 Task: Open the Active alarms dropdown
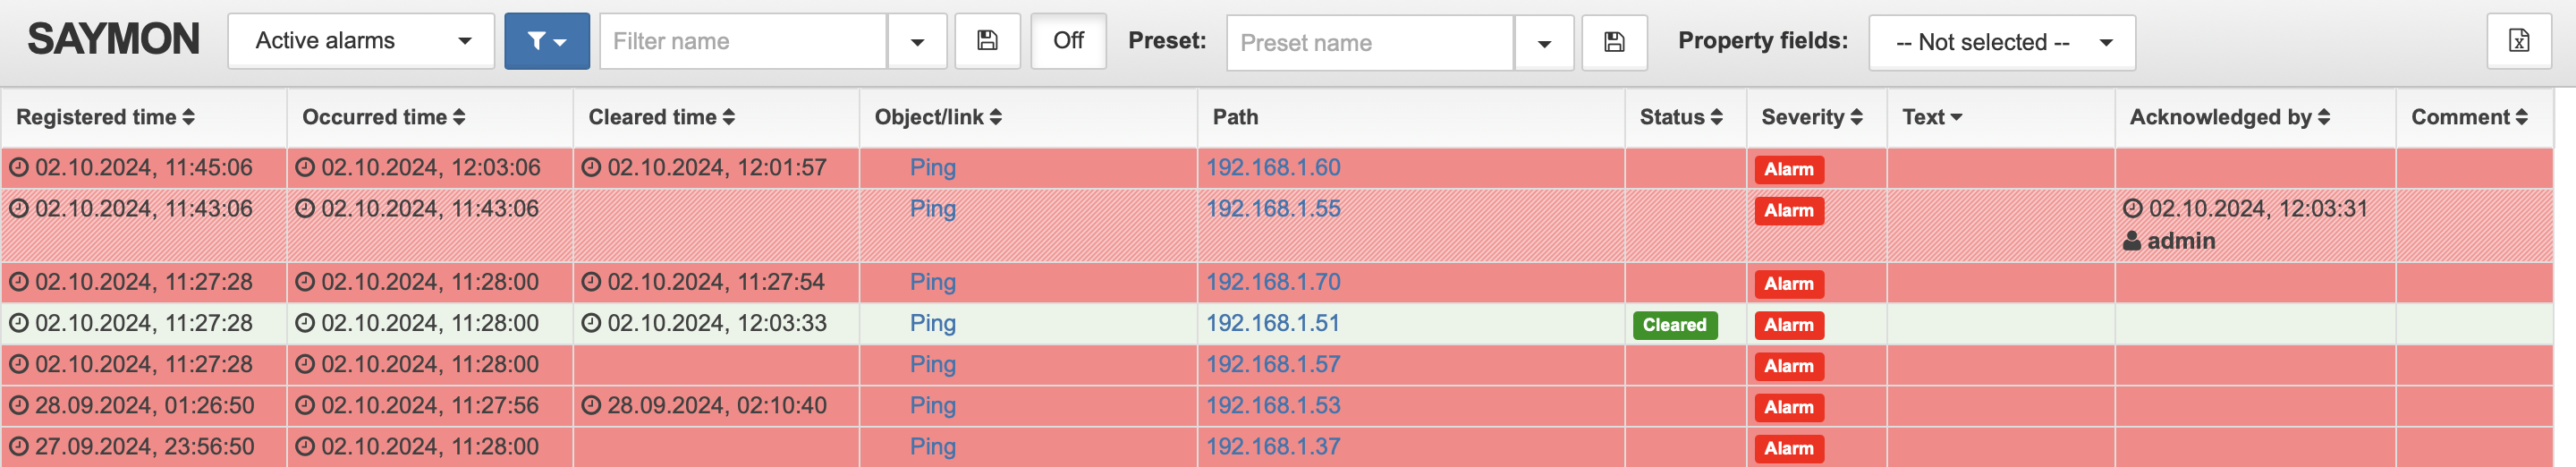[x=361, y=41]
